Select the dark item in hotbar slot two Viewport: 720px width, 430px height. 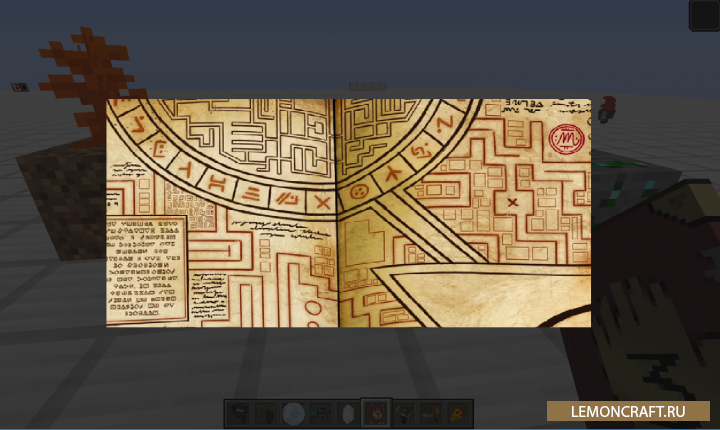(x=265, y=412)
